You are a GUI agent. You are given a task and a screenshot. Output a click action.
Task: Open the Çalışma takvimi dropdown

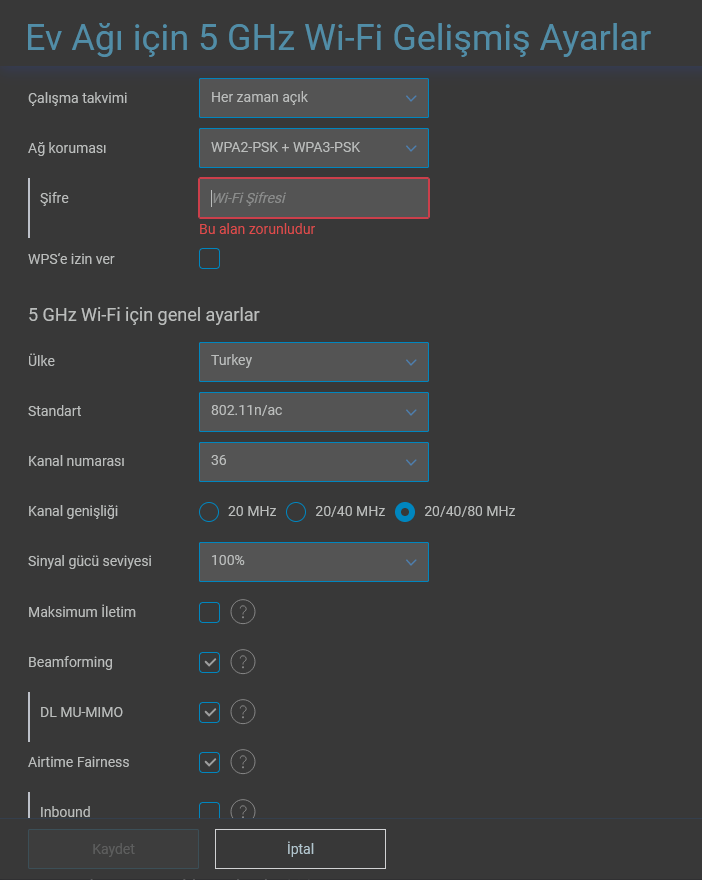(x=314, y=98)
